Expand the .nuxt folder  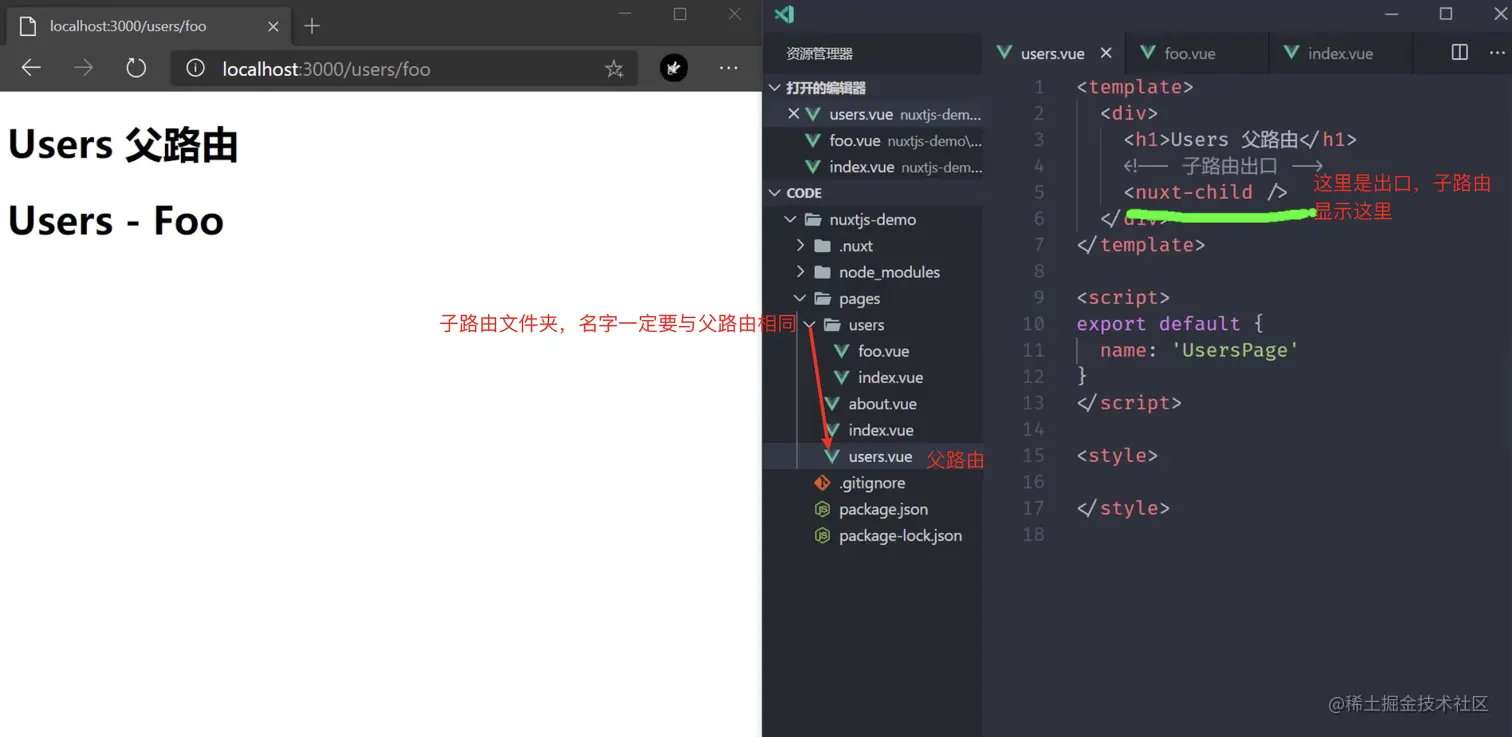point(800,246)
